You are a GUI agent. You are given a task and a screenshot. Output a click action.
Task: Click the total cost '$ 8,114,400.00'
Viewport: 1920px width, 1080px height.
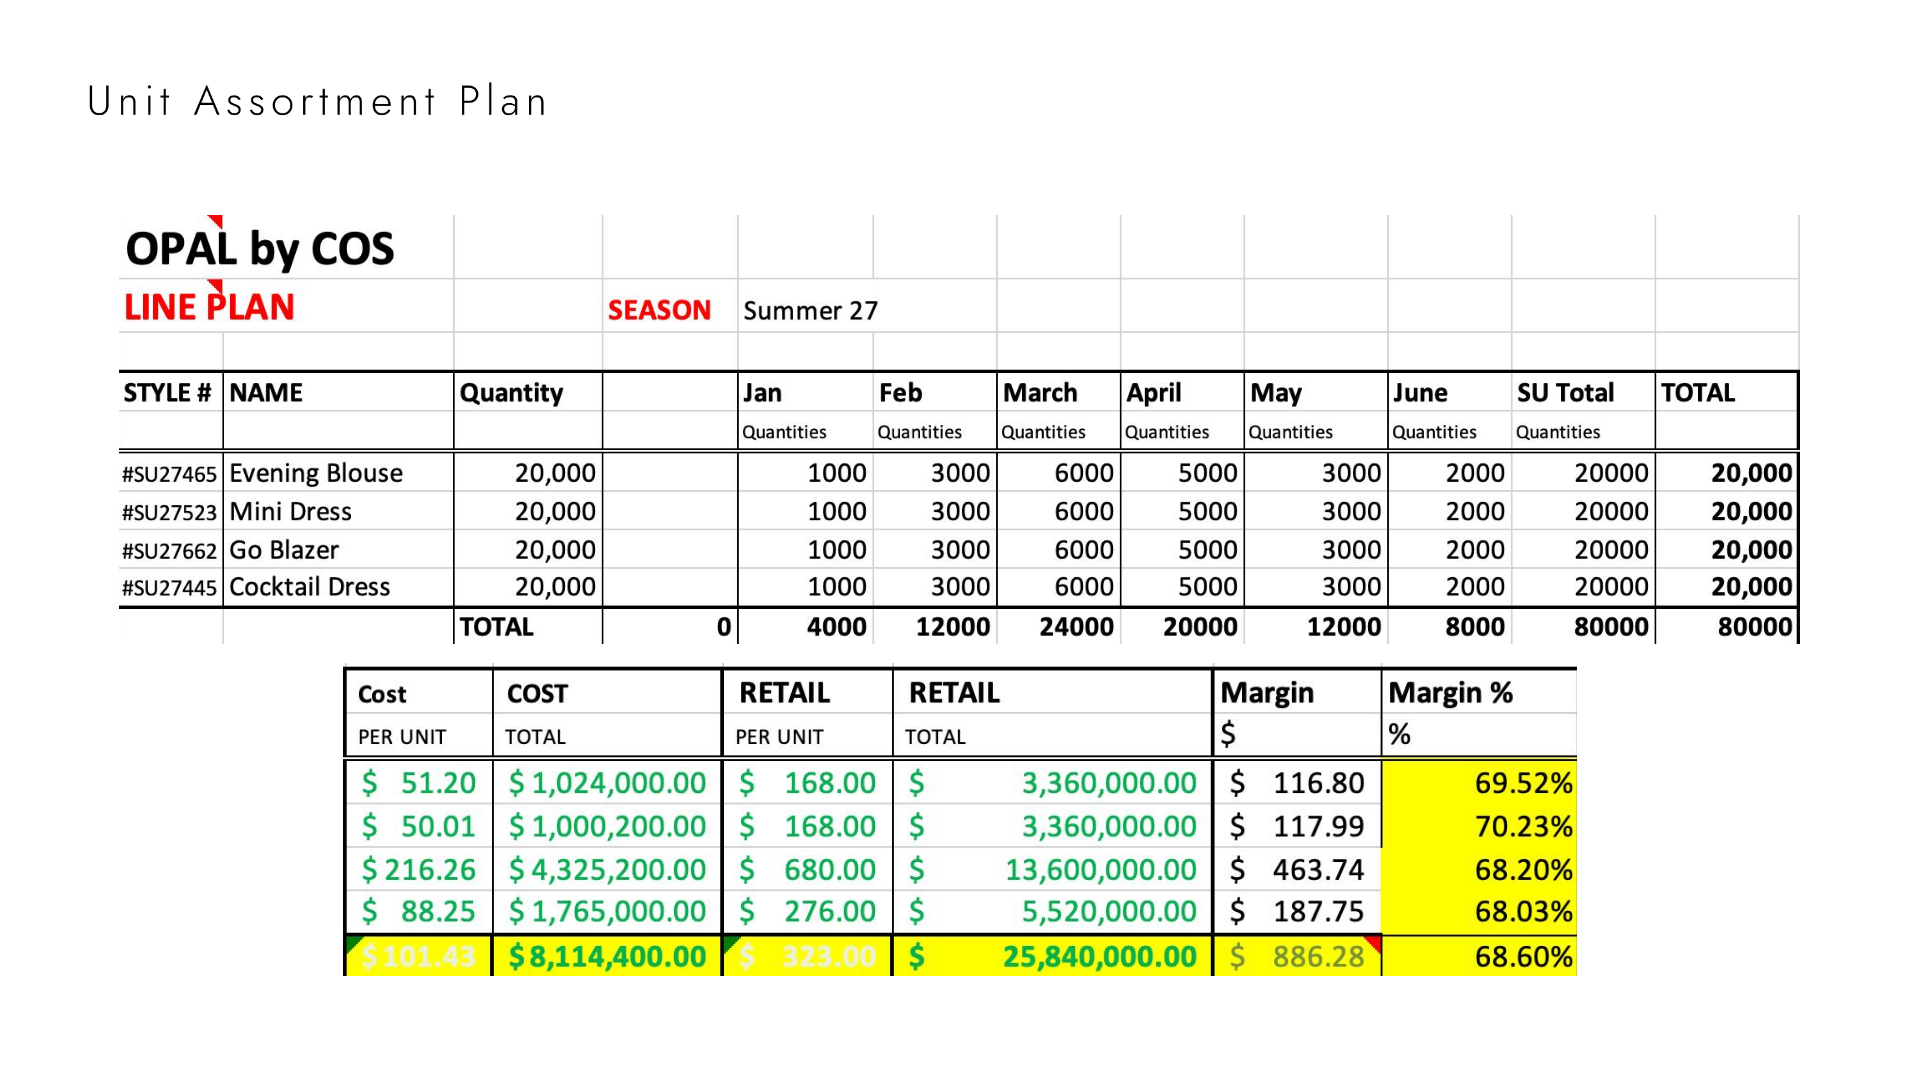[x=607, y=957]
